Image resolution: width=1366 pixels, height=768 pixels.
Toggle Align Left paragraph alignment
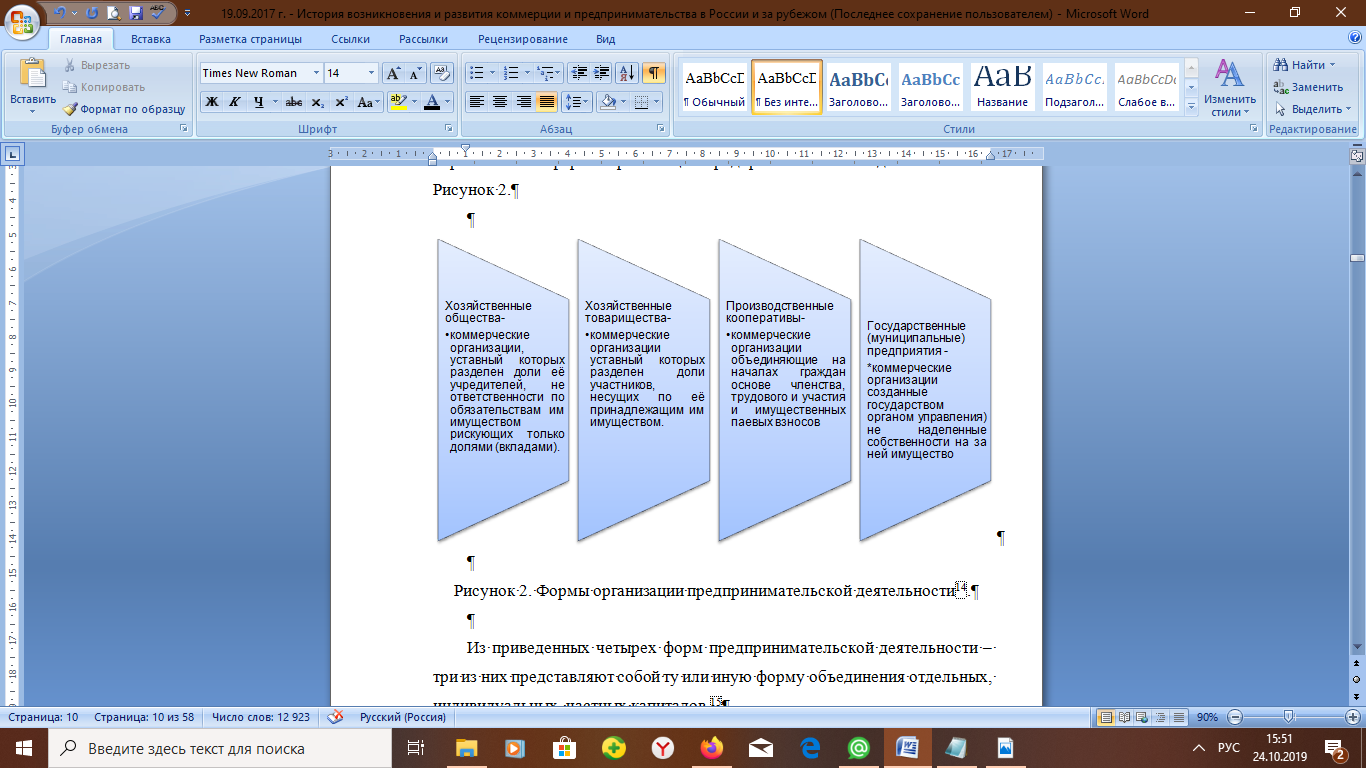(476, 102)
